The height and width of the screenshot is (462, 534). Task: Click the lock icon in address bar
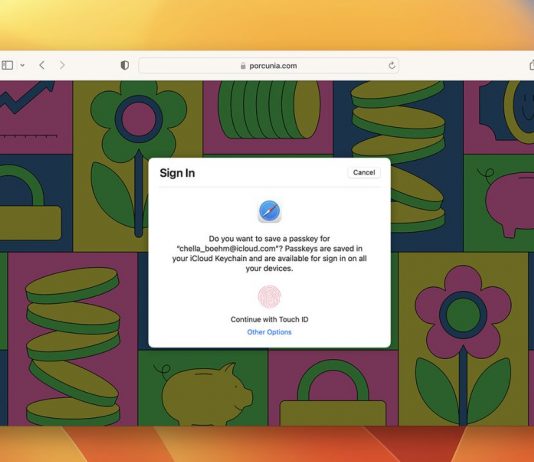coord(243,66)
